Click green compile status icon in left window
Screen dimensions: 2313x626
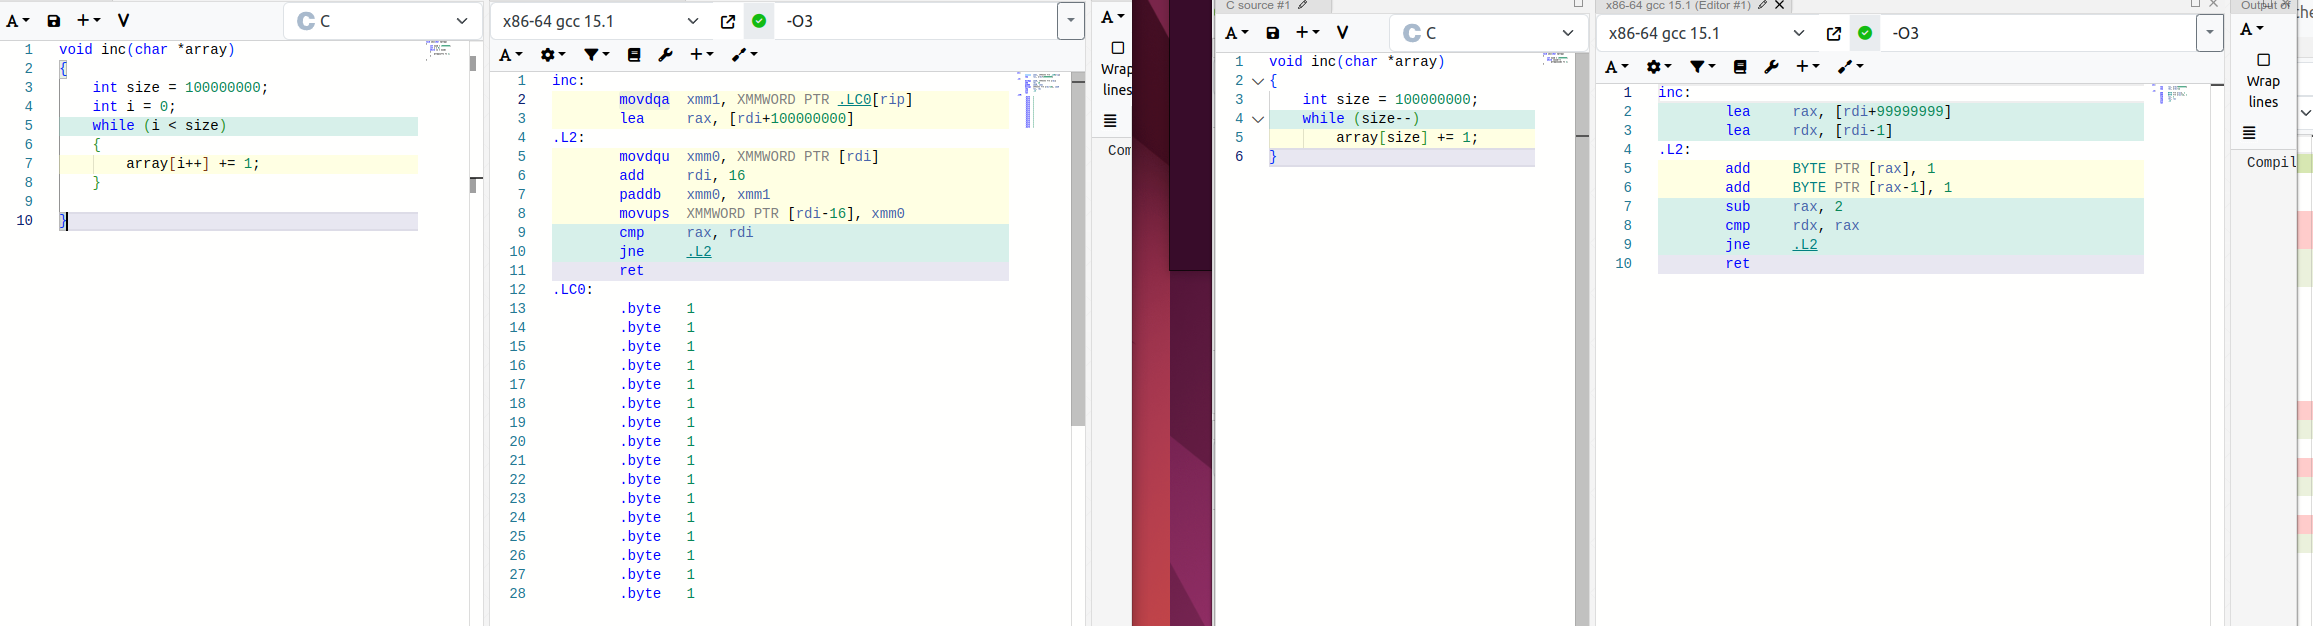click(x=759, y=21)
